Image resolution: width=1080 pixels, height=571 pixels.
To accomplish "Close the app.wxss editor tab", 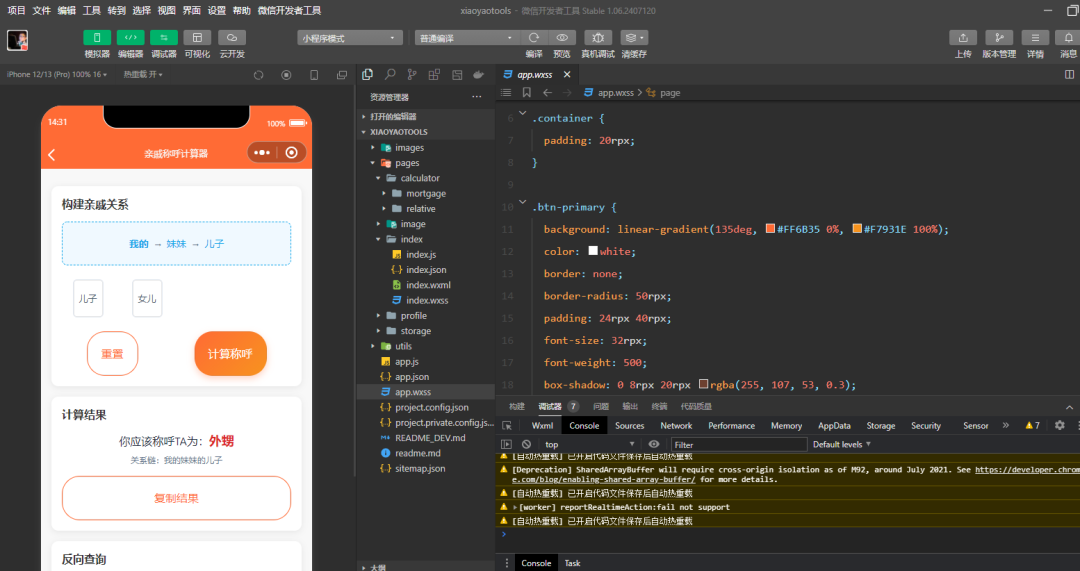I will pos(567,74).
